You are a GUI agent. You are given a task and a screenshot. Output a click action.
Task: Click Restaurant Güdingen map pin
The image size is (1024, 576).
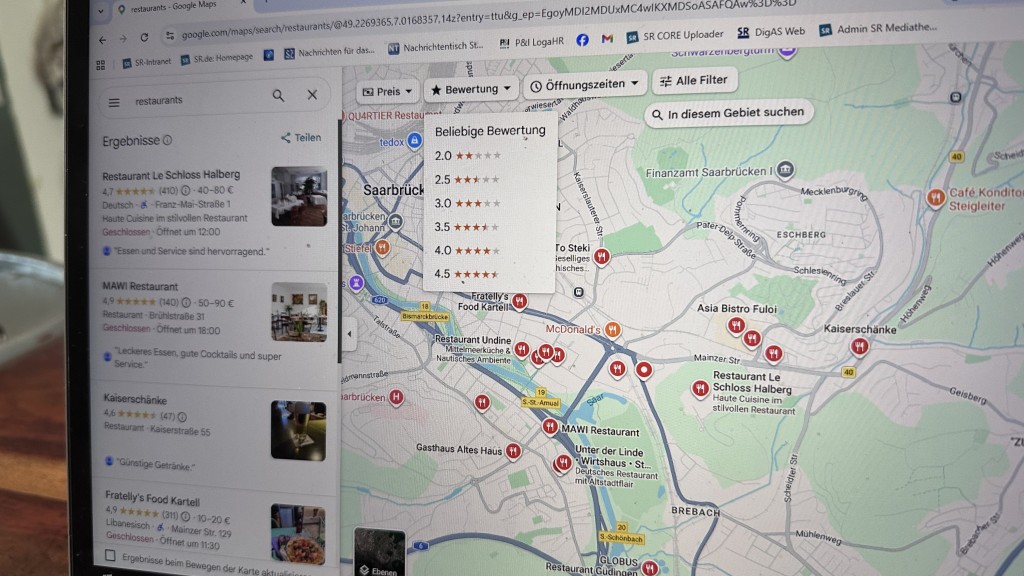tap(649, 568)
